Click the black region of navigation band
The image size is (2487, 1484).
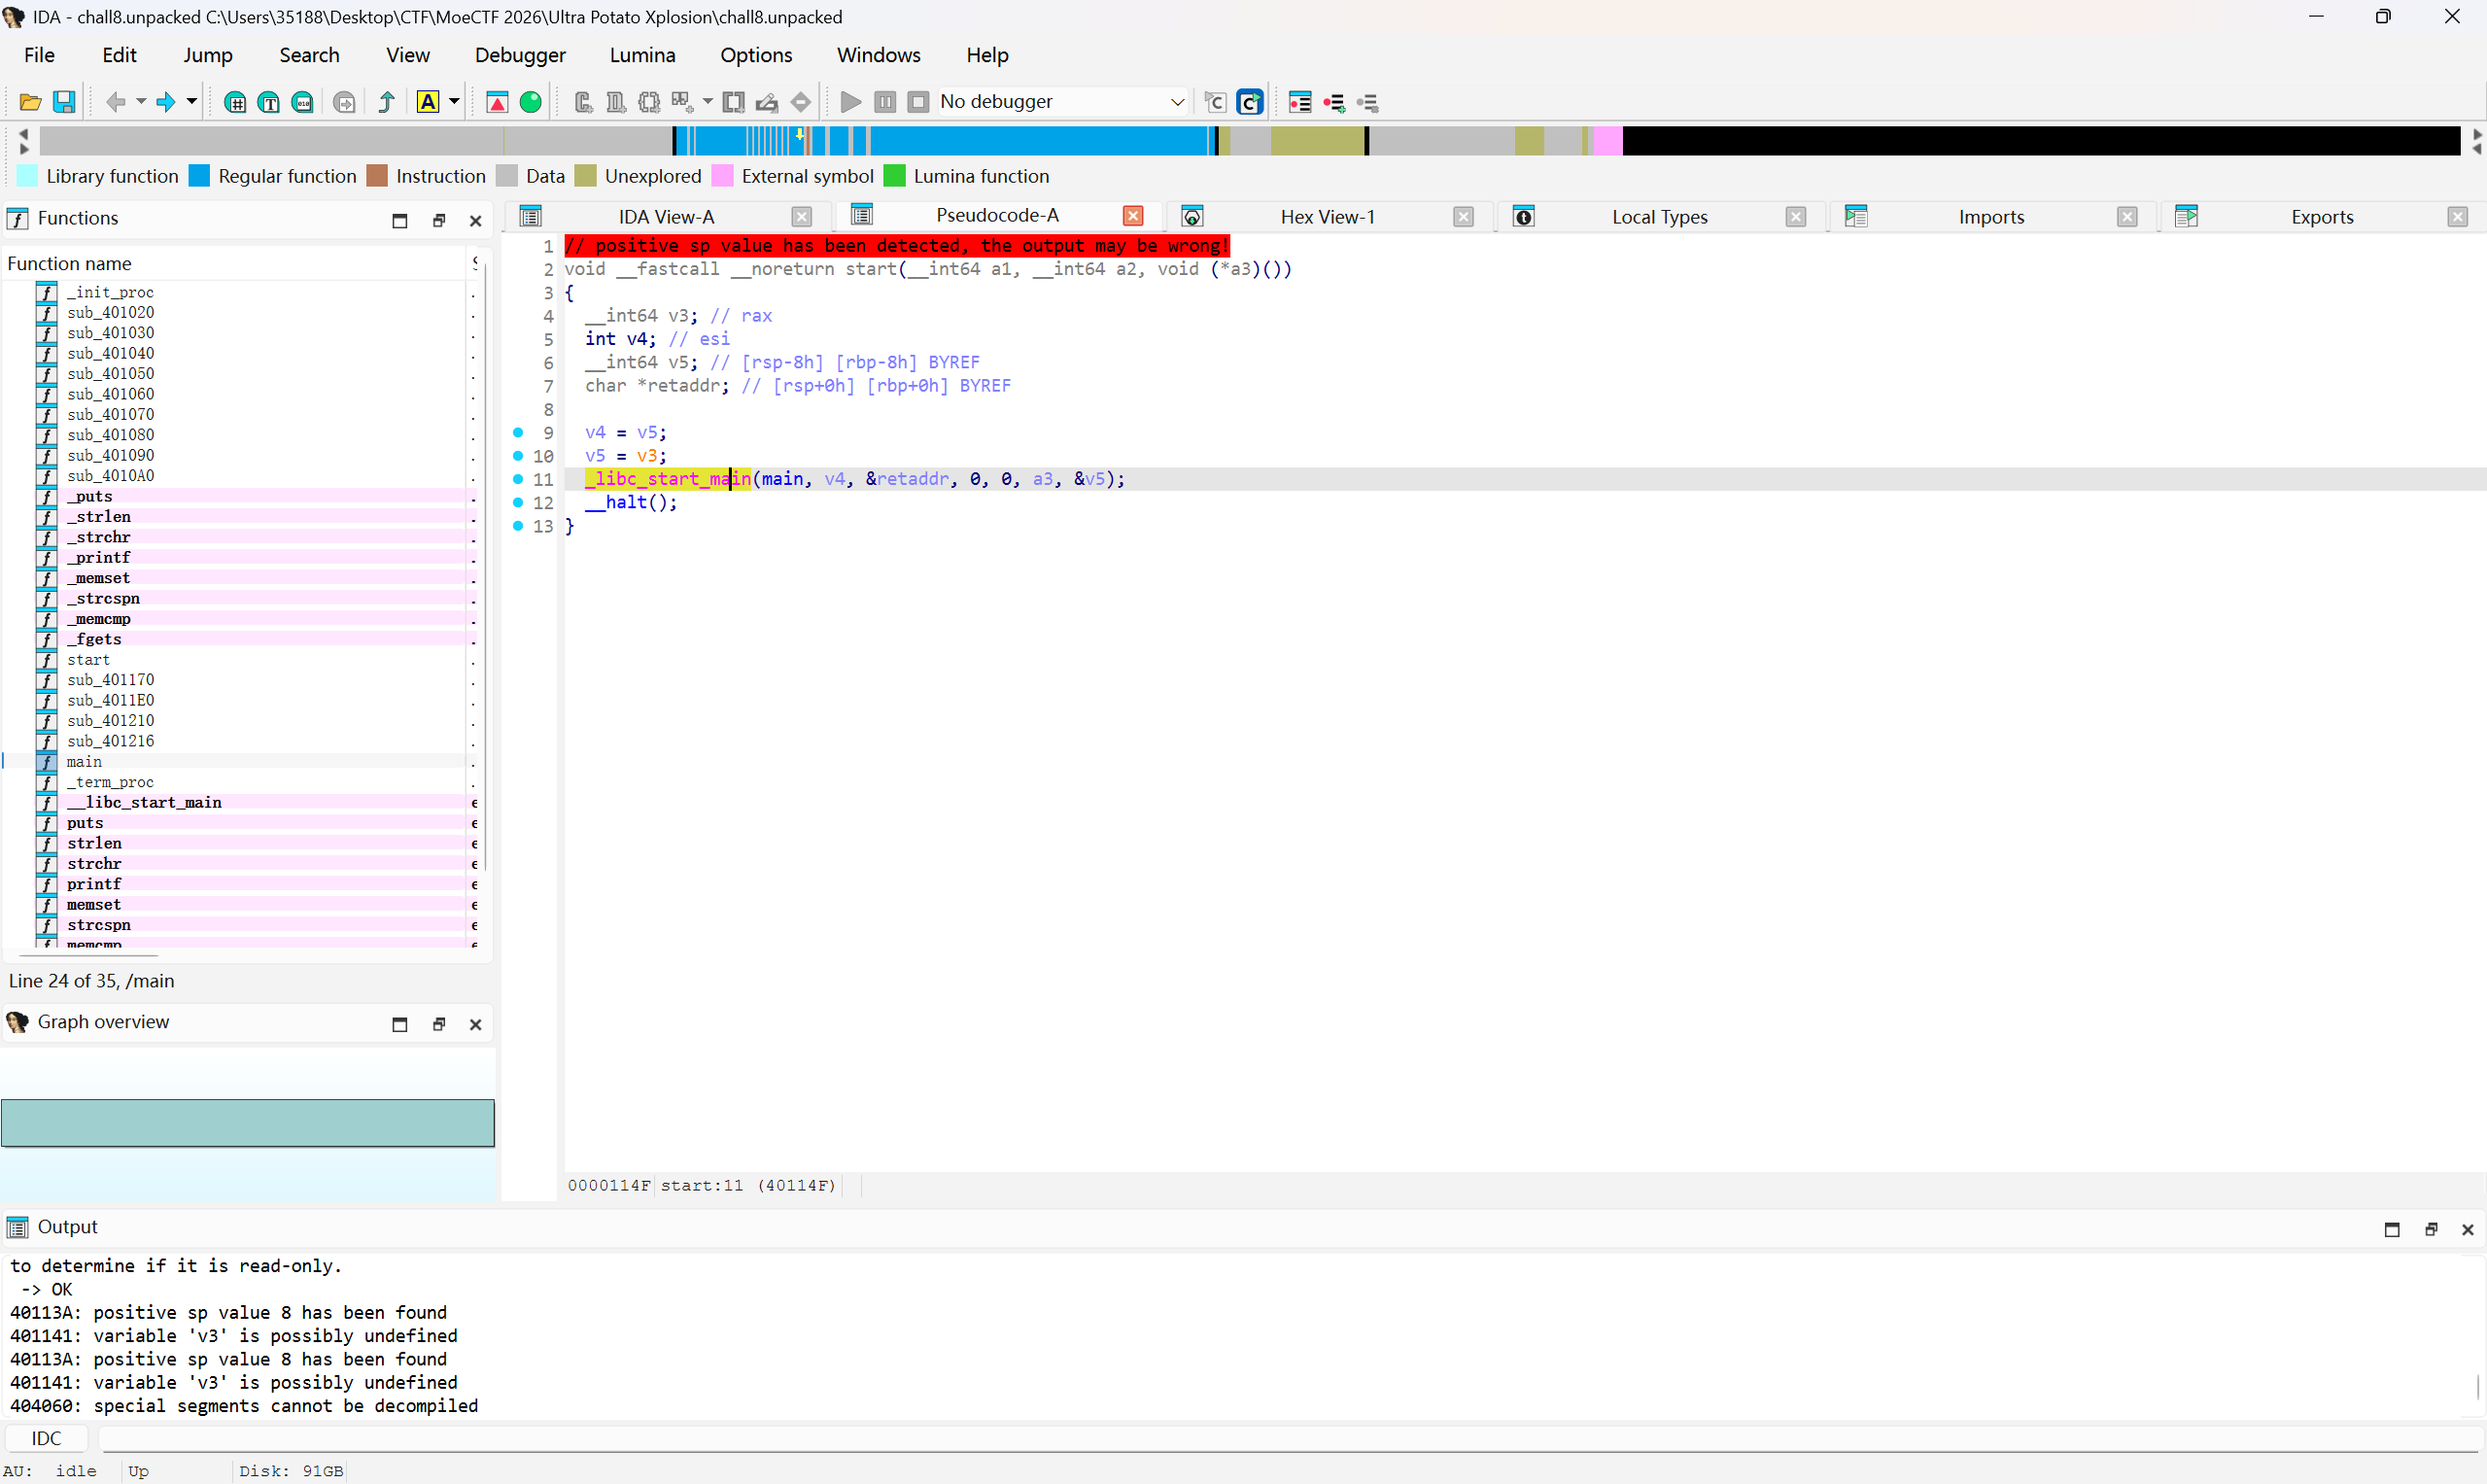click(x=2040, y=141)
